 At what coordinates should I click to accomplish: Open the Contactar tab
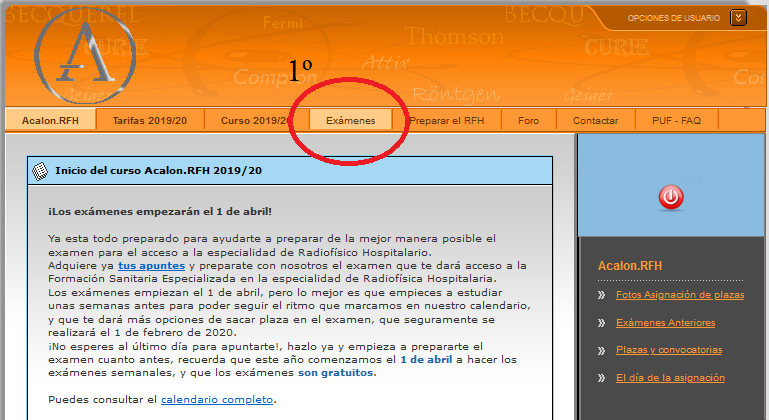(x=595, y=120)
